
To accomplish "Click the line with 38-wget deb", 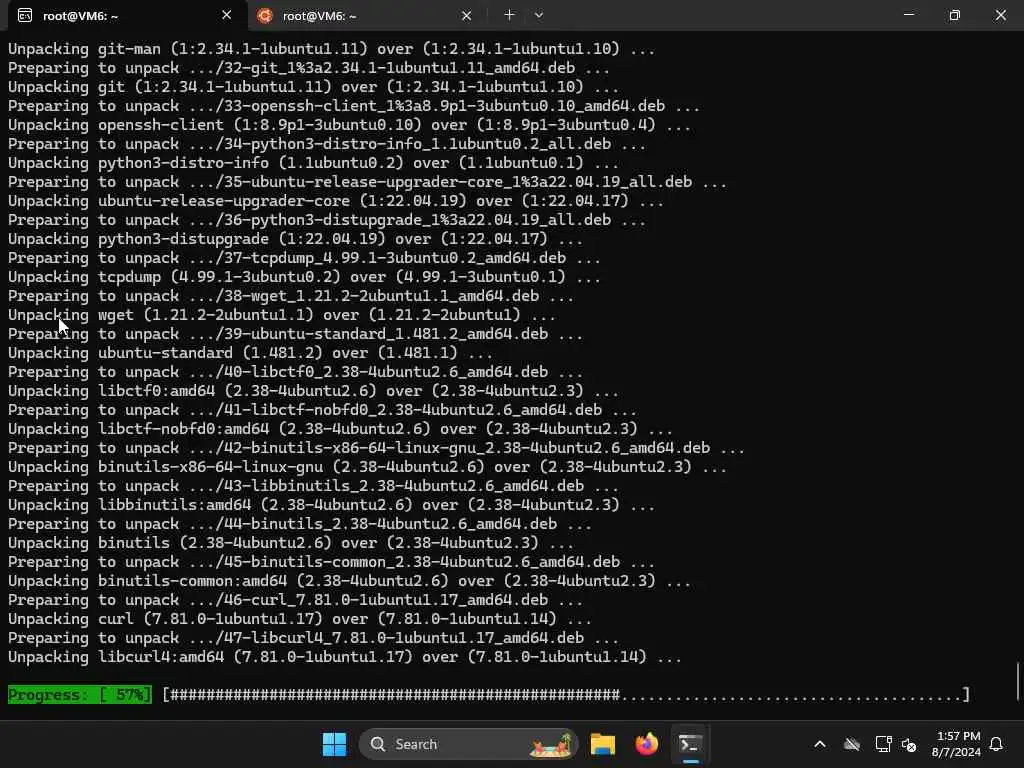I will [291, 296].
